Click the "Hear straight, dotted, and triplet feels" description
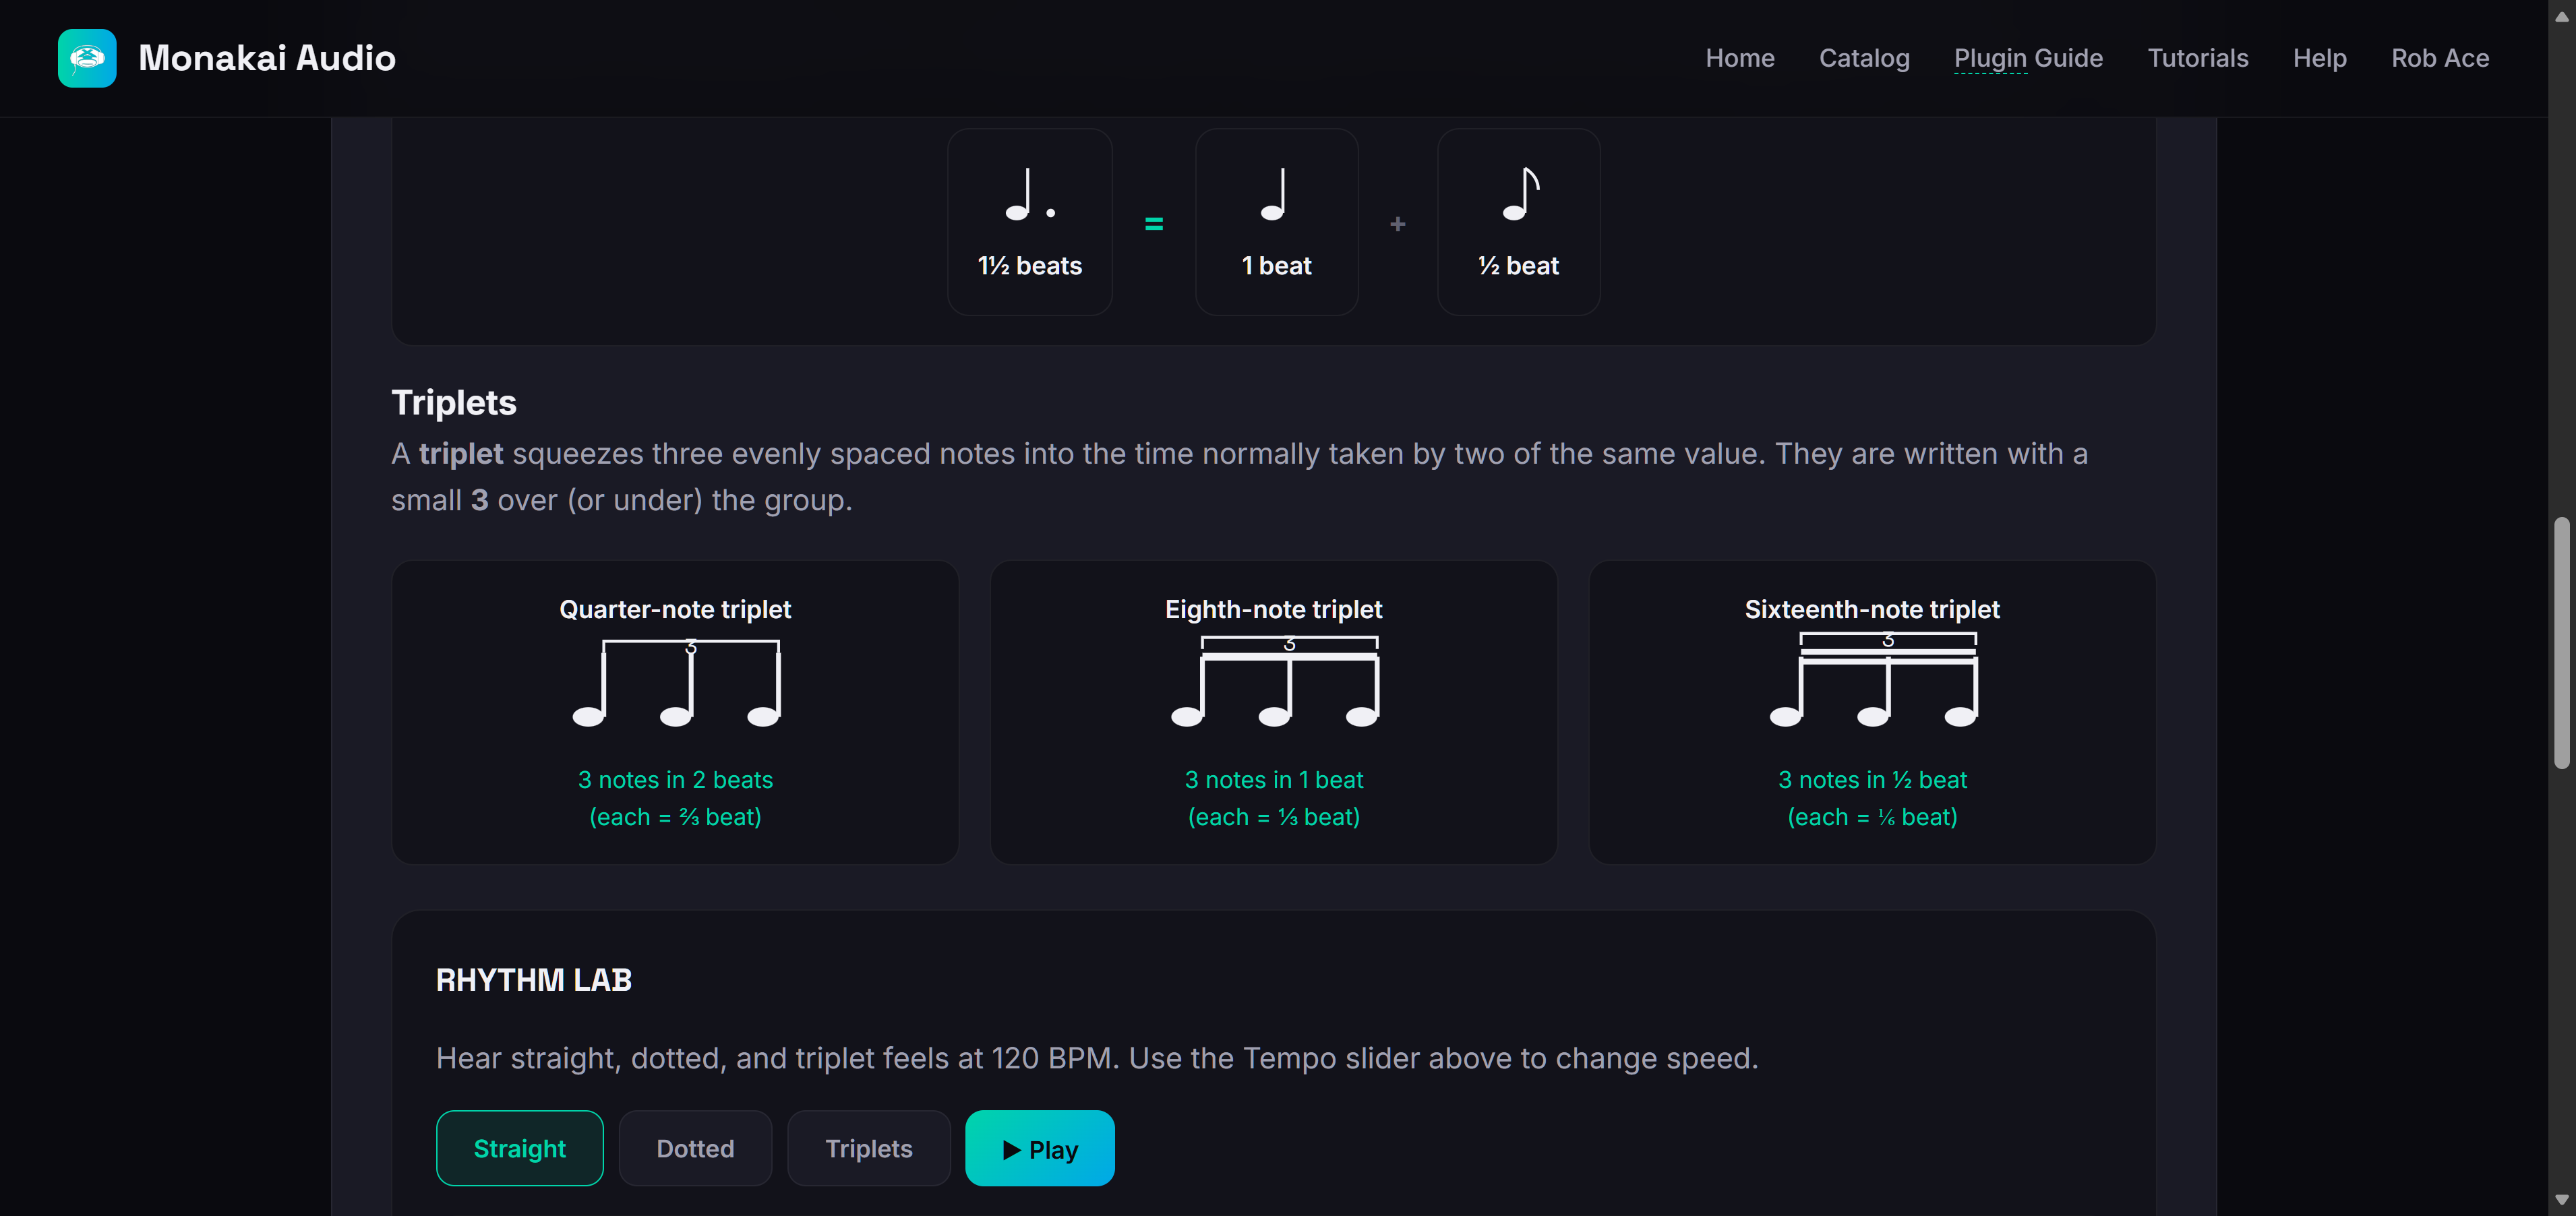This screenshot has height=1216, width=2576. tap(1097, 1058)
